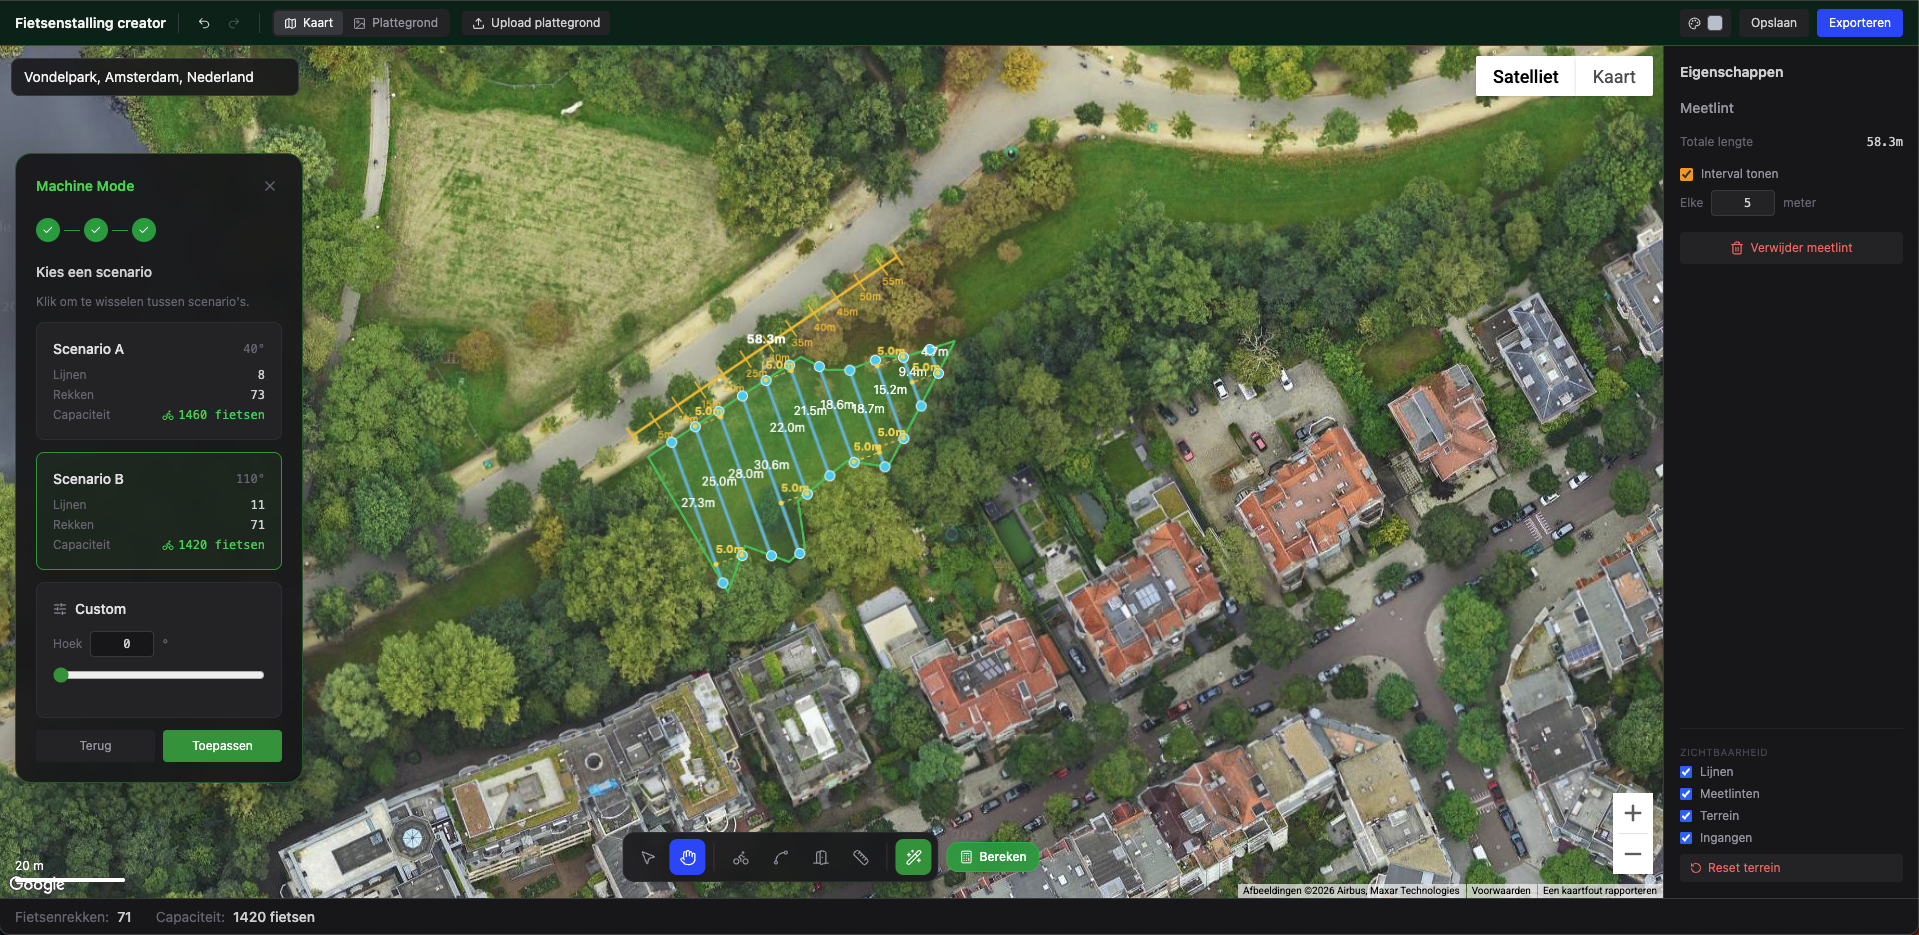Activate the hand pan tool
Image resolution: width=1919 pixels, height=935 pixels.
[x=688, y=857]
